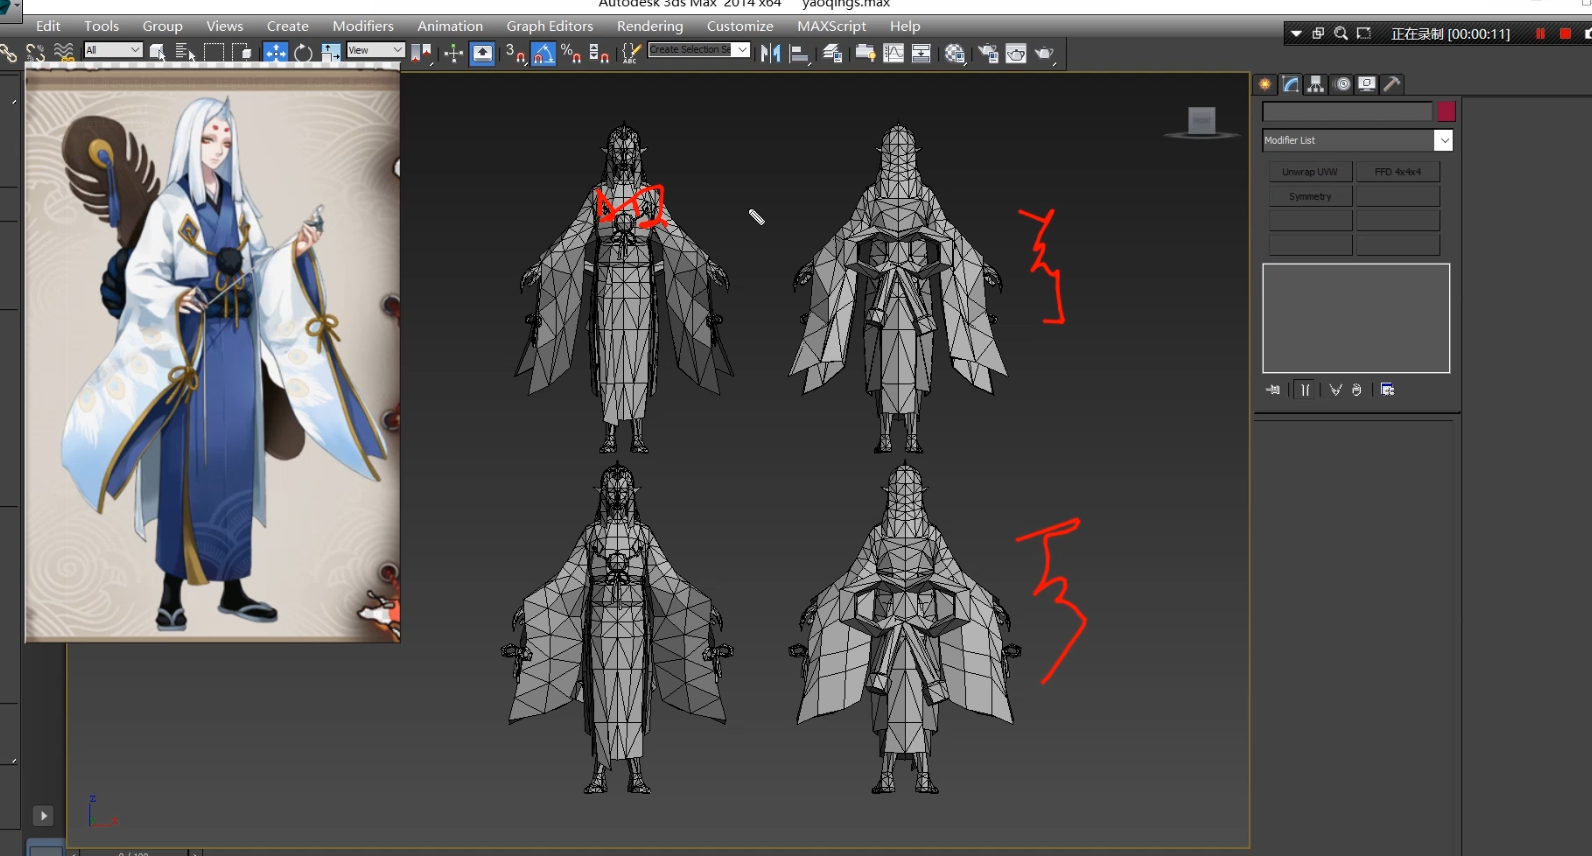Click the object name input field
1592x856 pixels.
coord(1347,111)
